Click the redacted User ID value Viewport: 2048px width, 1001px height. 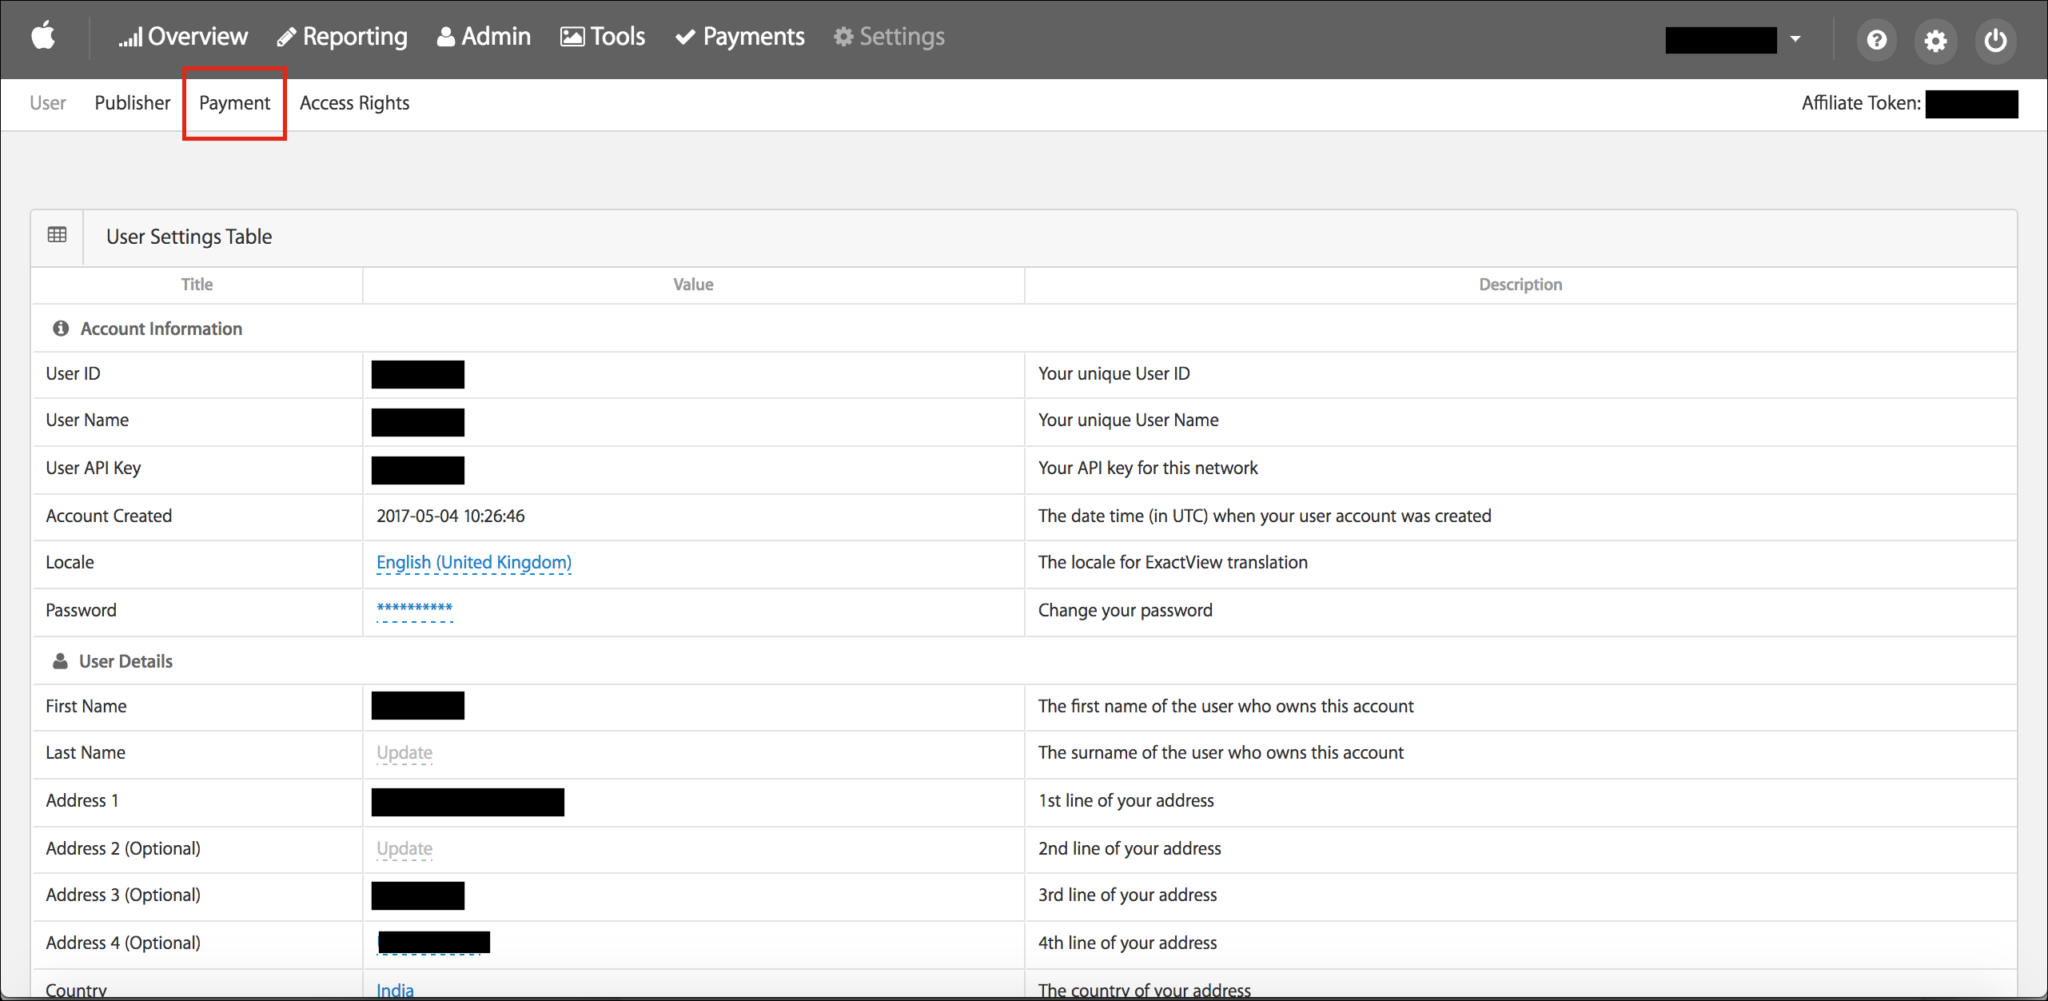pyautogui.click(x=418, y=374)
